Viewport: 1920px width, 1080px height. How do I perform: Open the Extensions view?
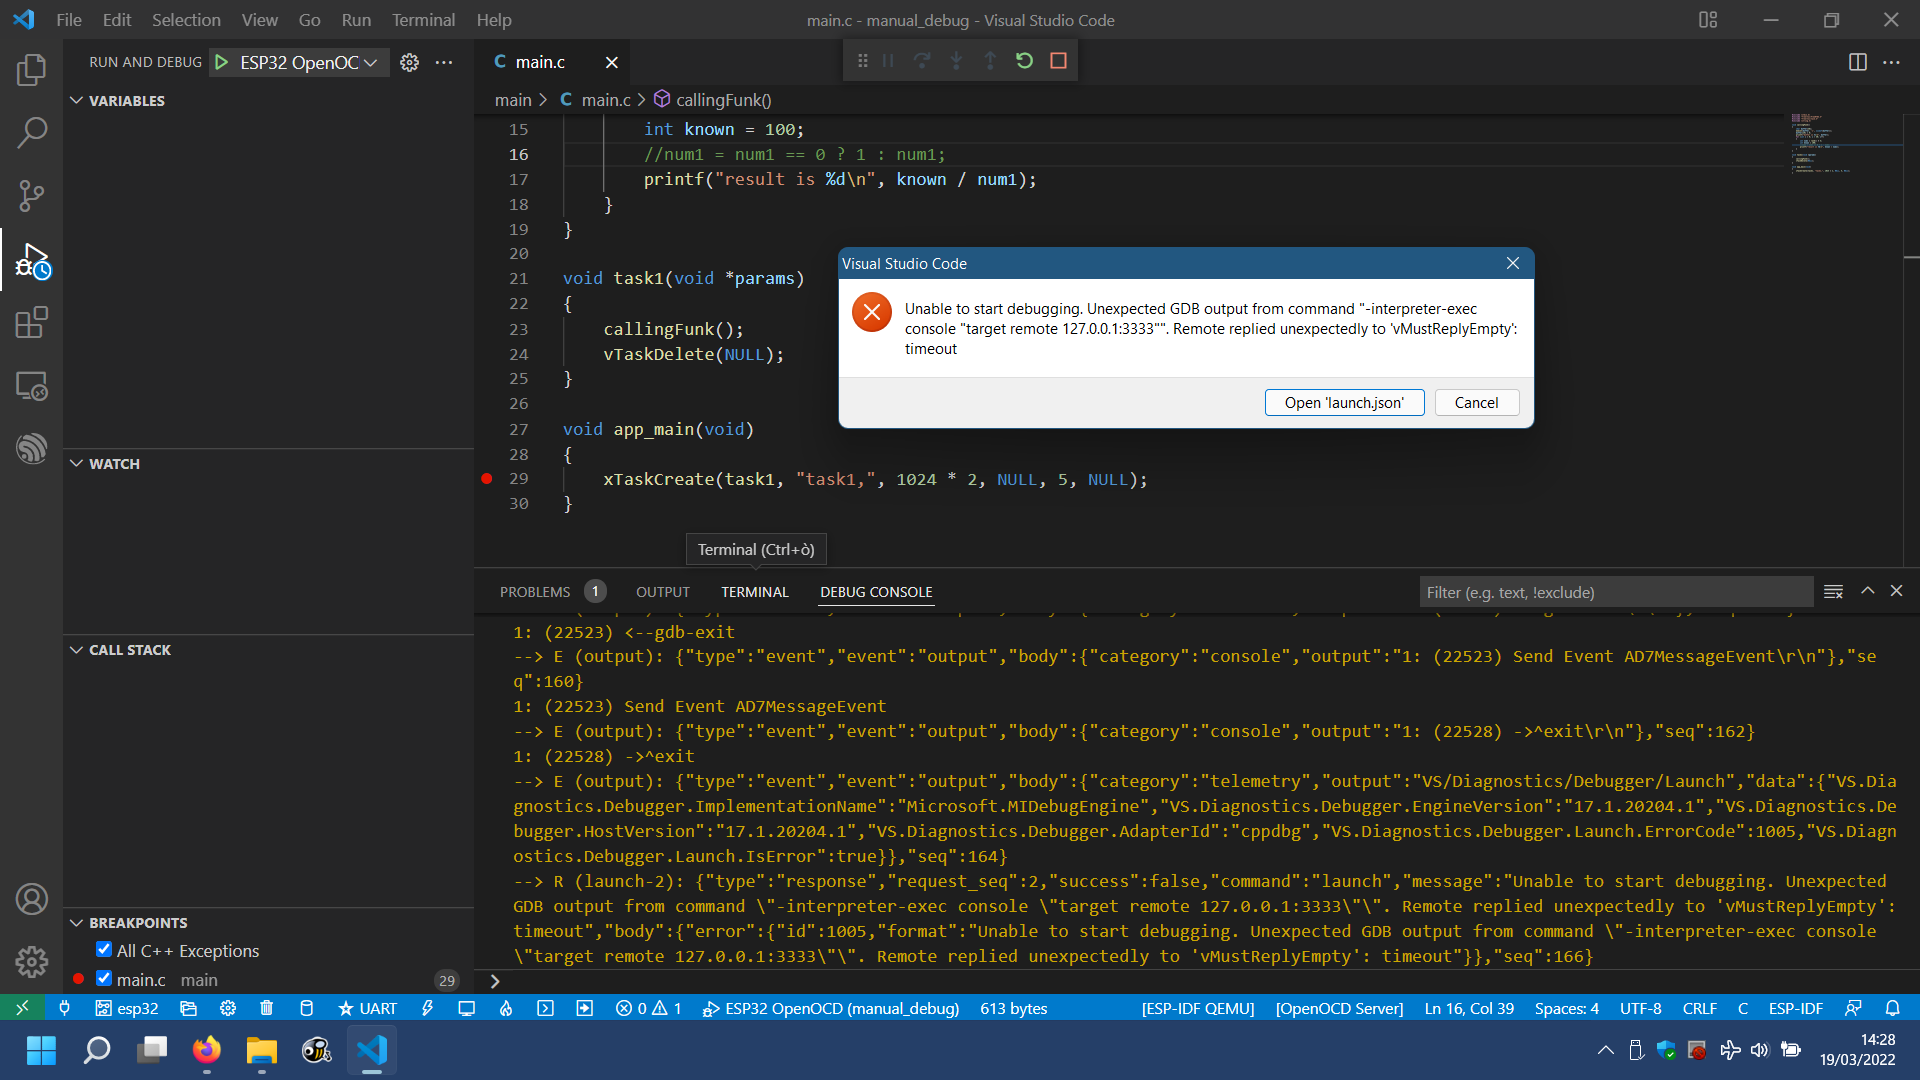32,323
